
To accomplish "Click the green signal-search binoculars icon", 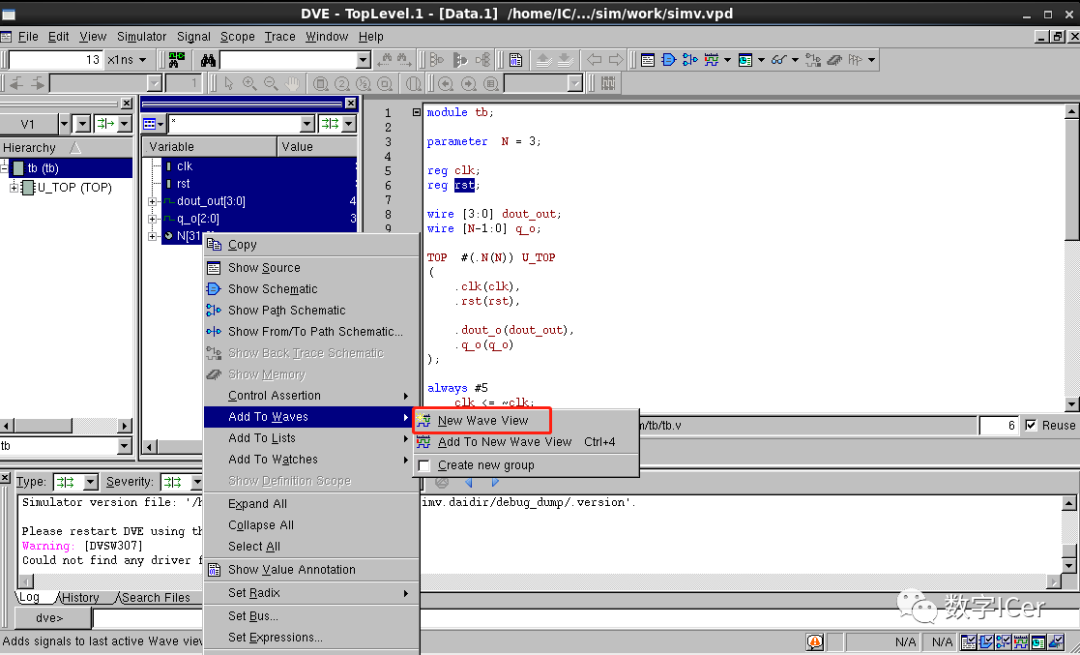I will (176, 60).
